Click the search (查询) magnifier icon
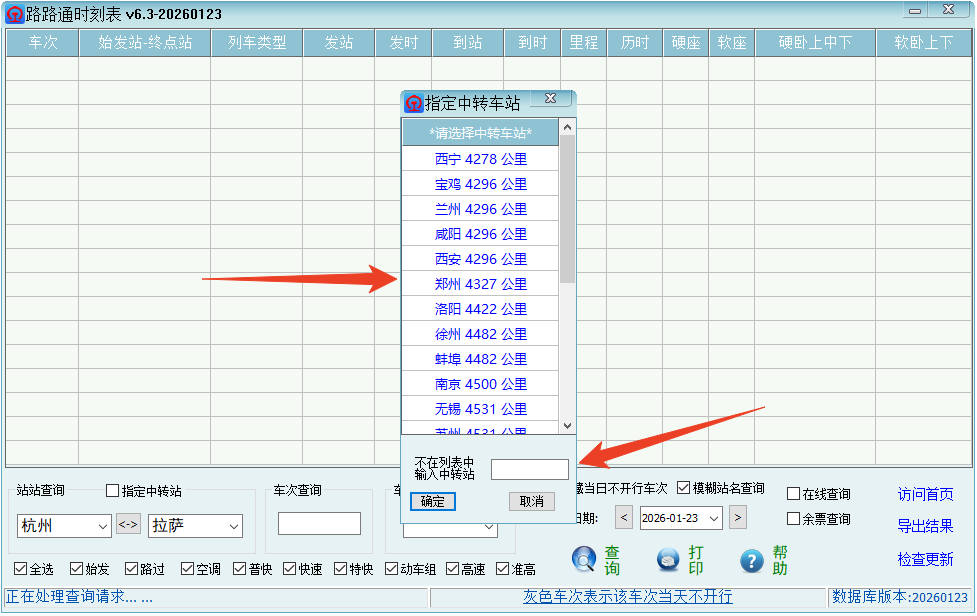Image resolution: width=977 pixels, height=616 pixels. pyautogui.click(x=583, y=560)
